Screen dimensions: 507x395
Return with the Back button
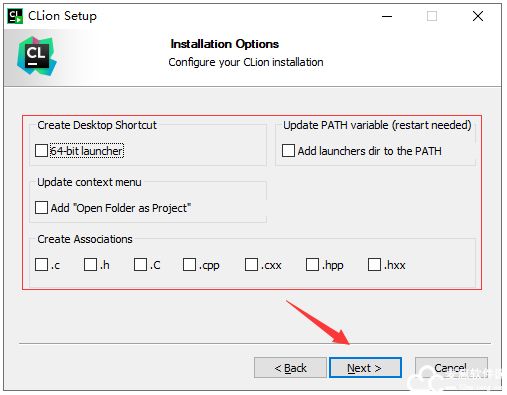point(290,368)
